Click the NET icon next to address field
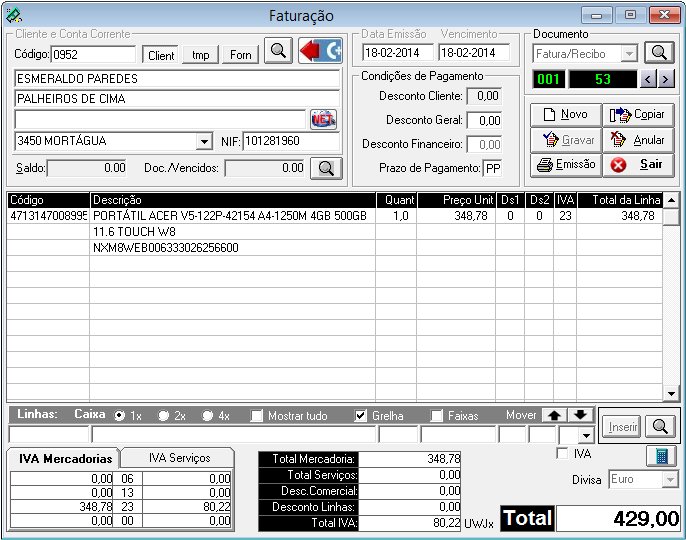Viewport: 686px width, 540px height. (x=323, y=119)
